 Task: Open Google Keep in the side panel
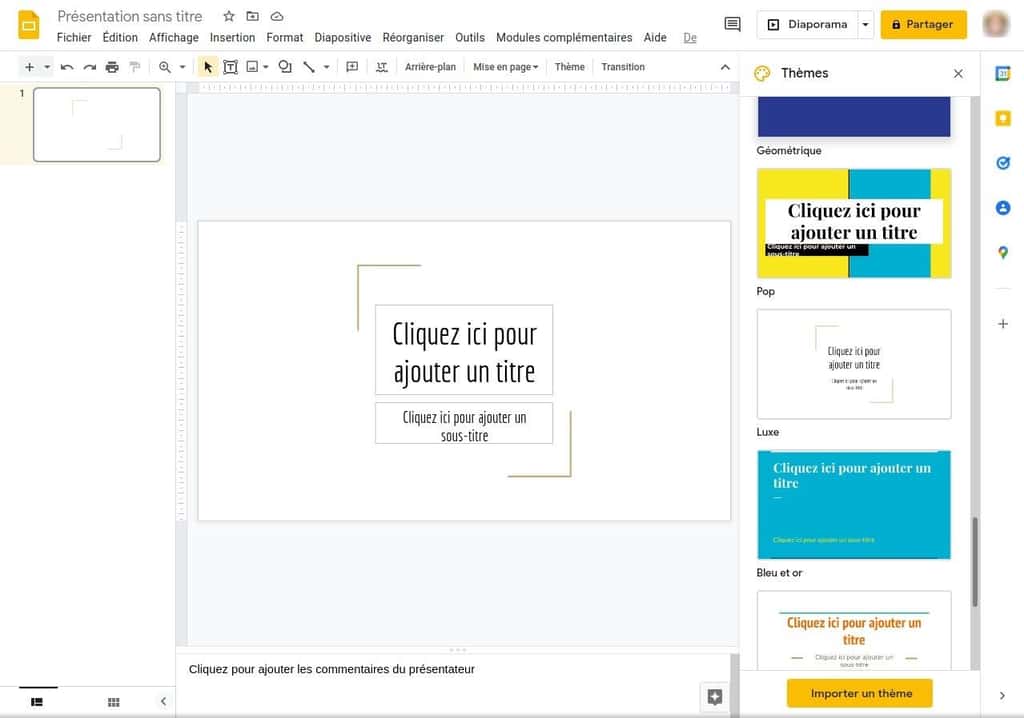pos(1003,118)
